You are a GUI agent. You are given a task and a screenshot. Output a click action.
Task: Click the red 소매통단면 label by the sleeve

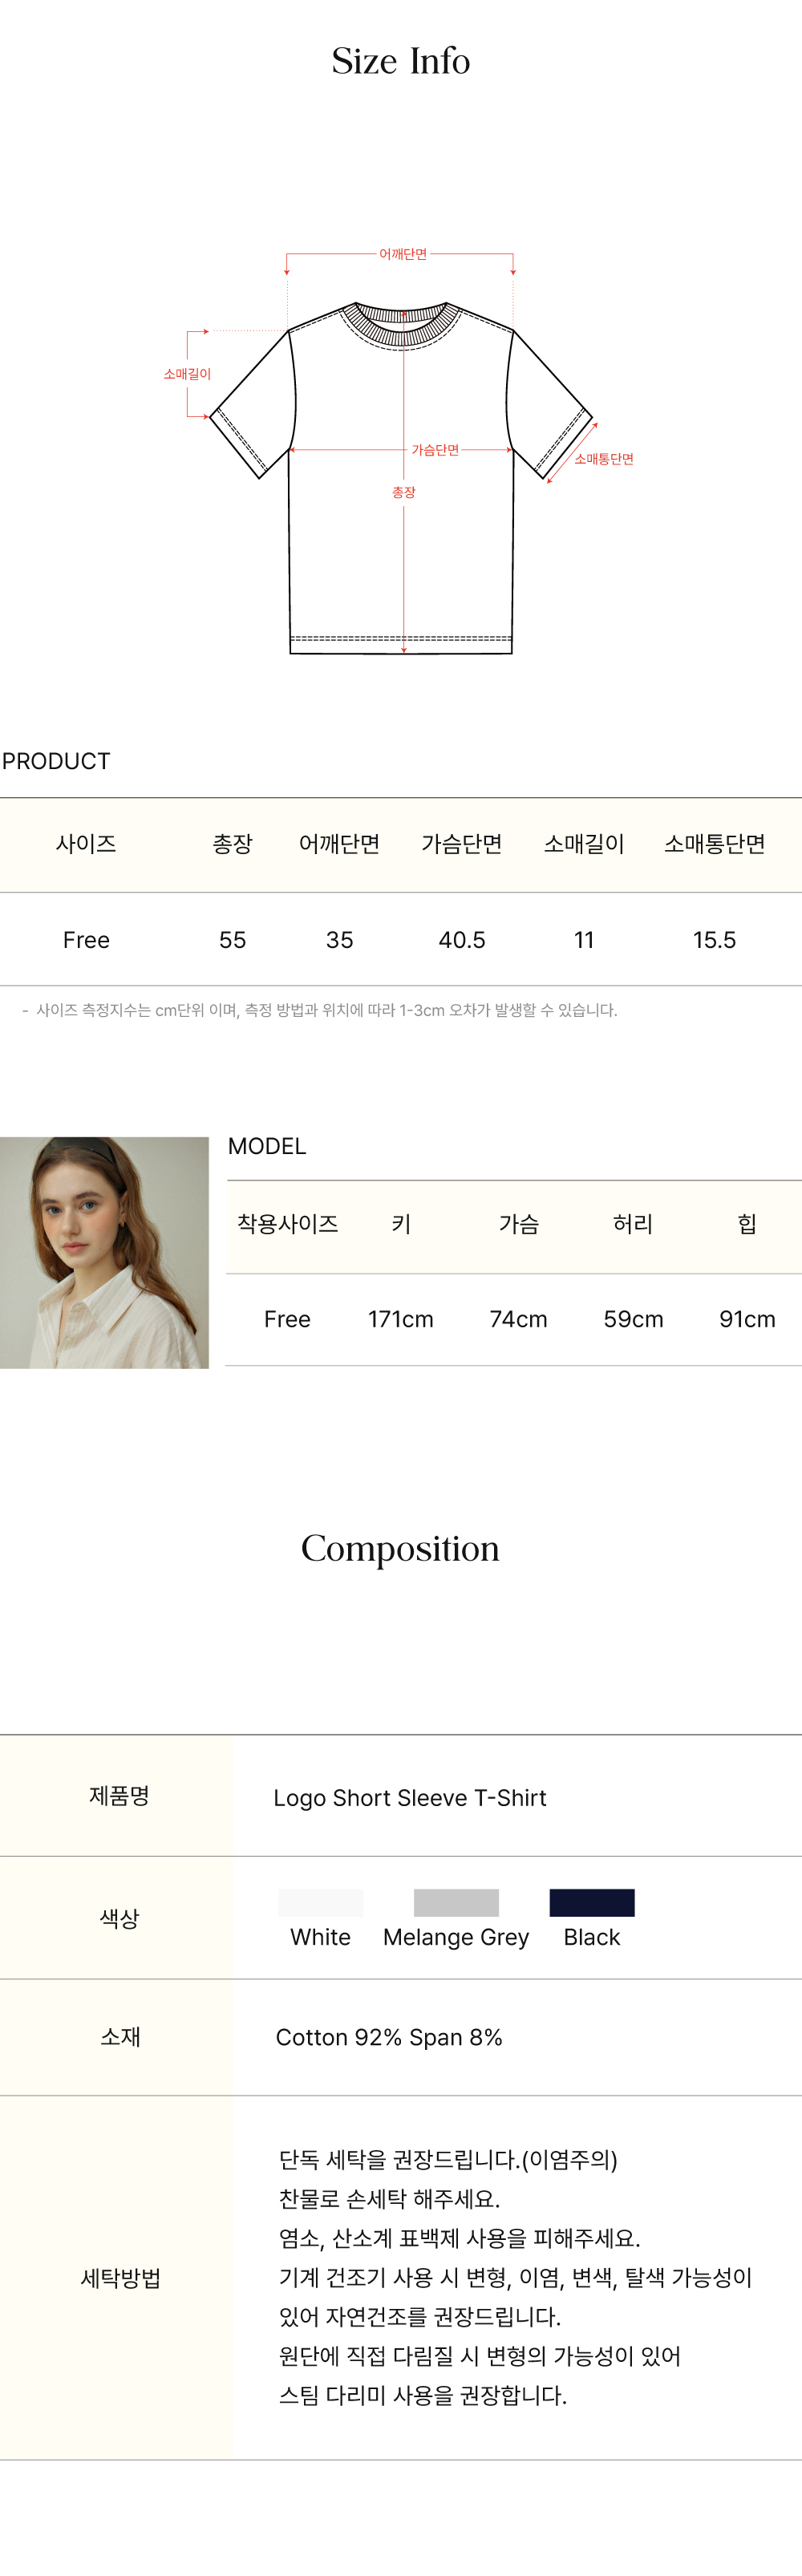click(604, 459)
